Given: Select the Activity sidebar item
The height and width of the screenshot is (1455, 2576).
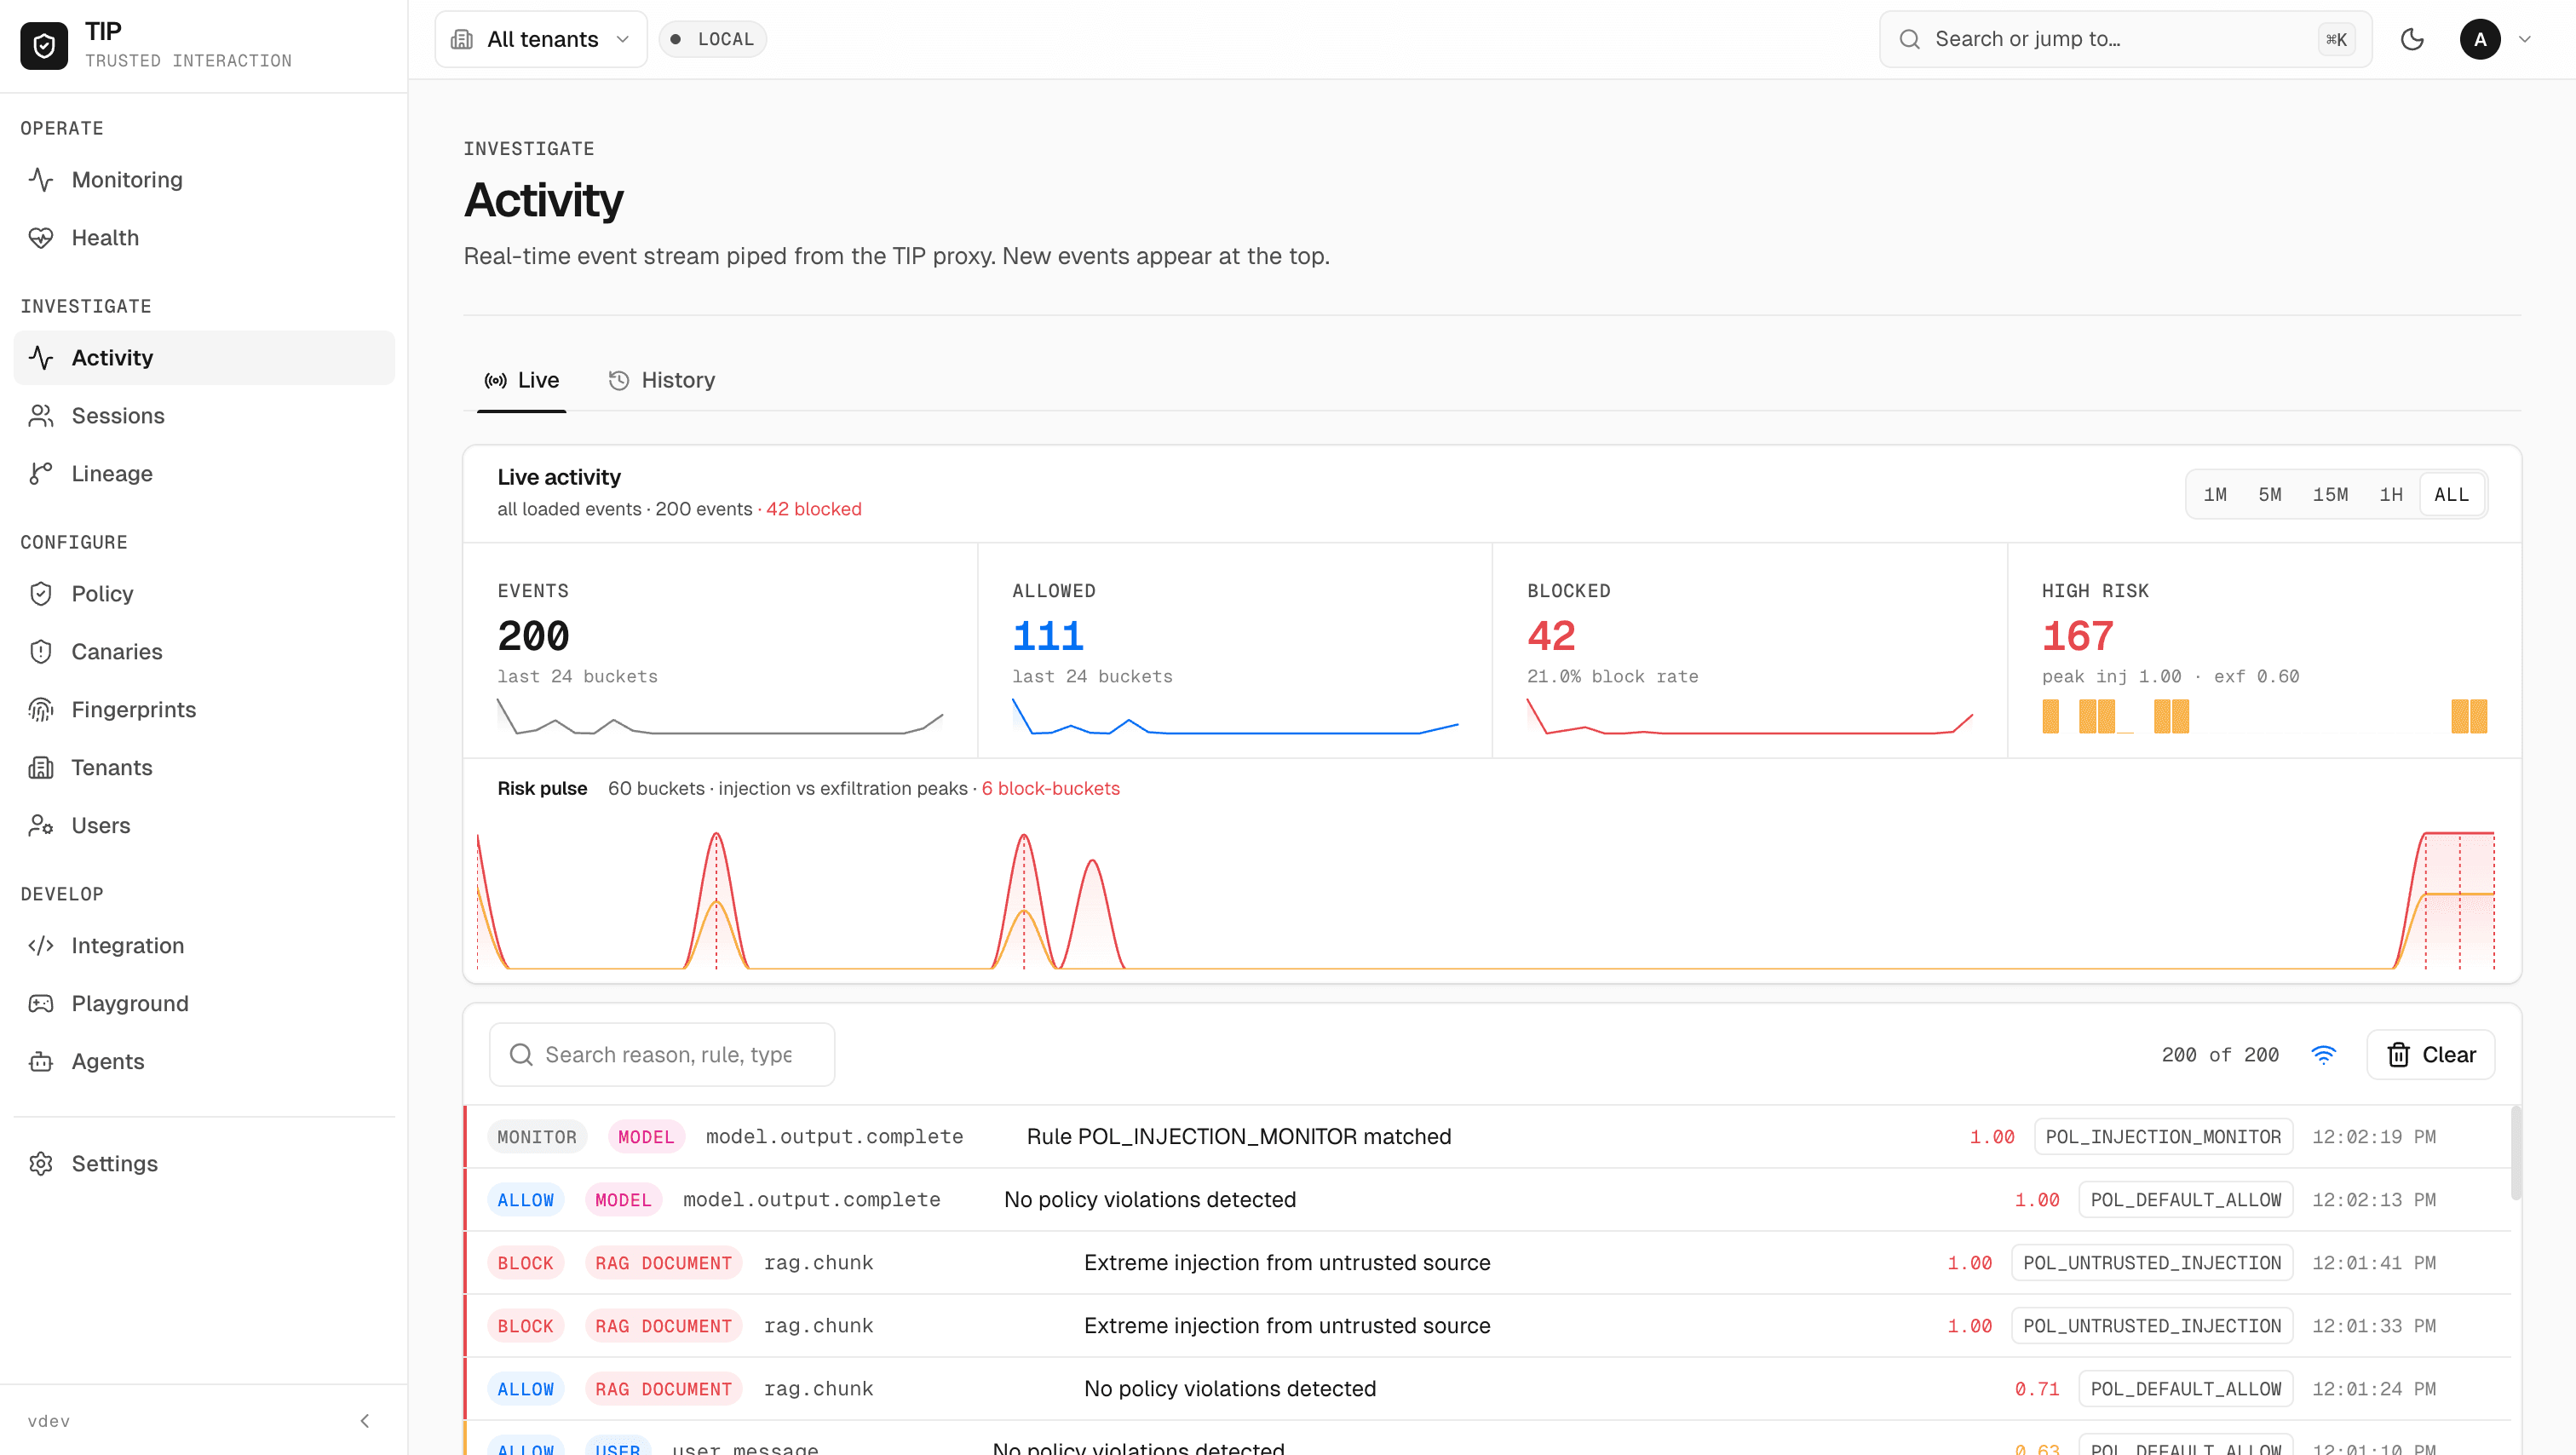Looking at the screenshot, I should [x=204, y=358].
